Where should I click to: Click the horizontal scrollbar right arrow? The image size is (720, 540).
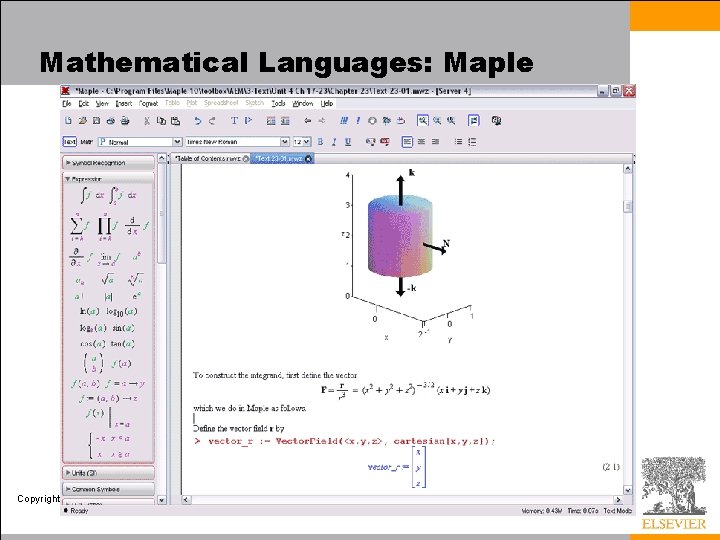(x=618, y=500)
